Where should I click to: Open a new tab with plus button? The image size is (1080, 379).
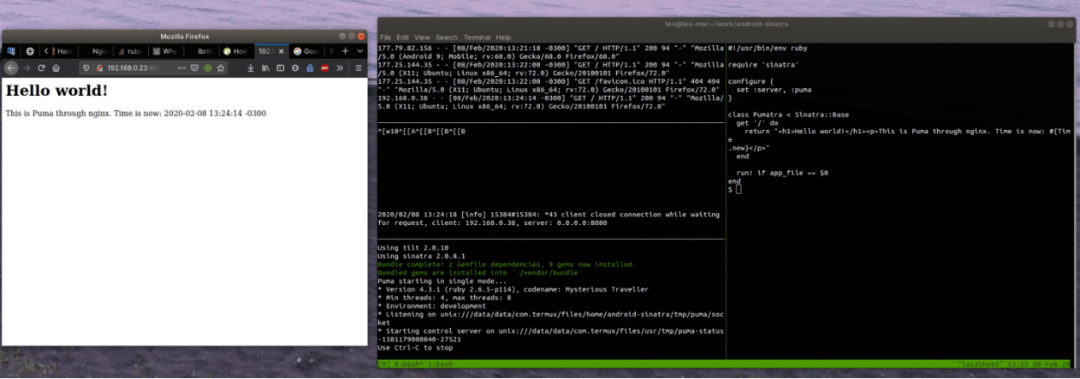tap(345, 51)
